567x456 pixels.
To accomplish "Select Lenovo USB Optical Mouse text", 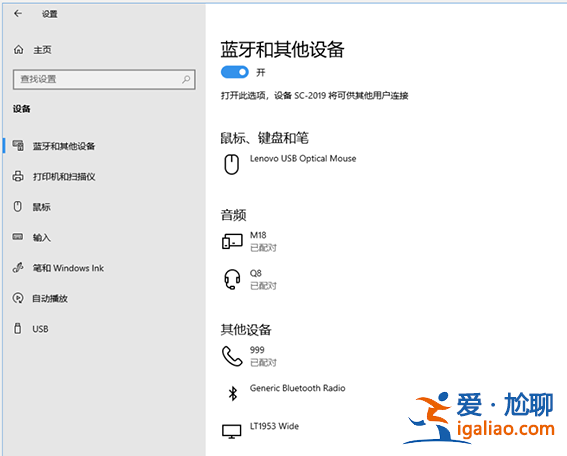I will (x=303, y=158).
